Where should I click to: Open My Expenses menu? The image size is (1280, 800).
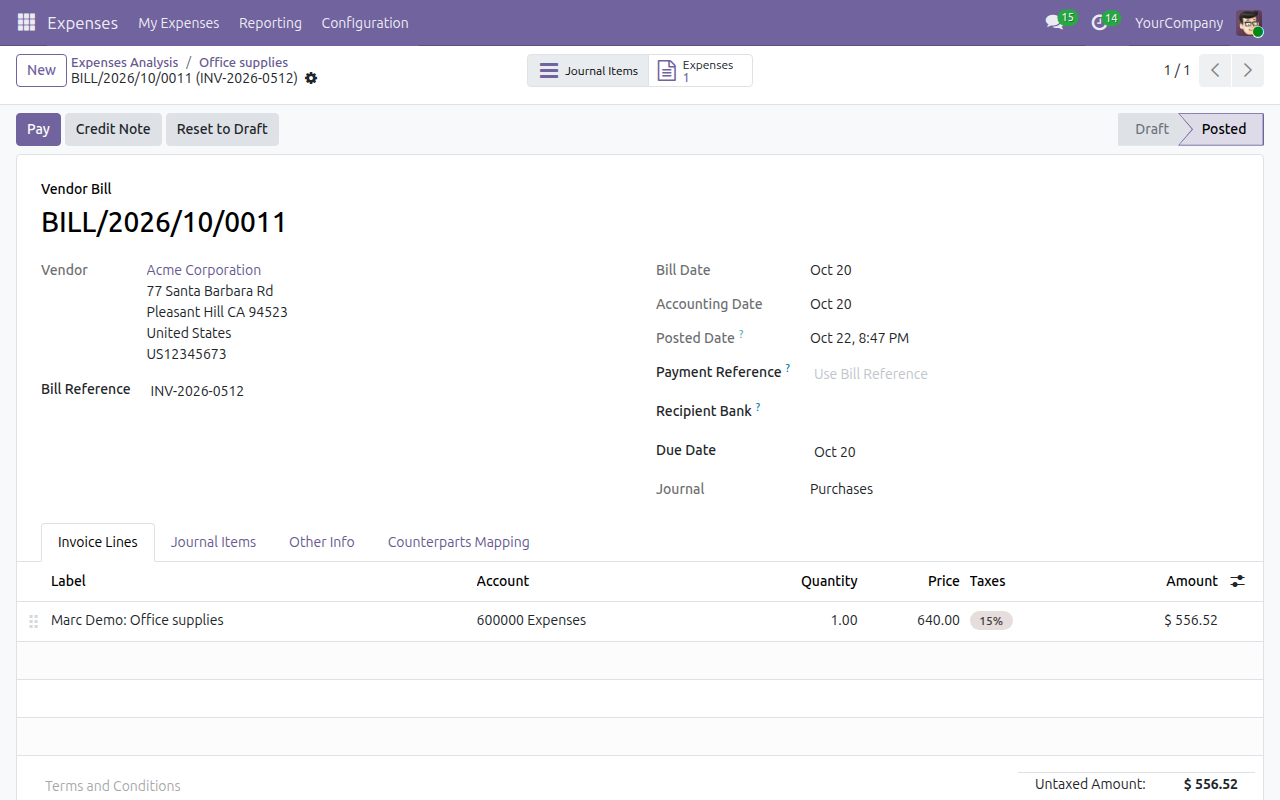point(179,22)
